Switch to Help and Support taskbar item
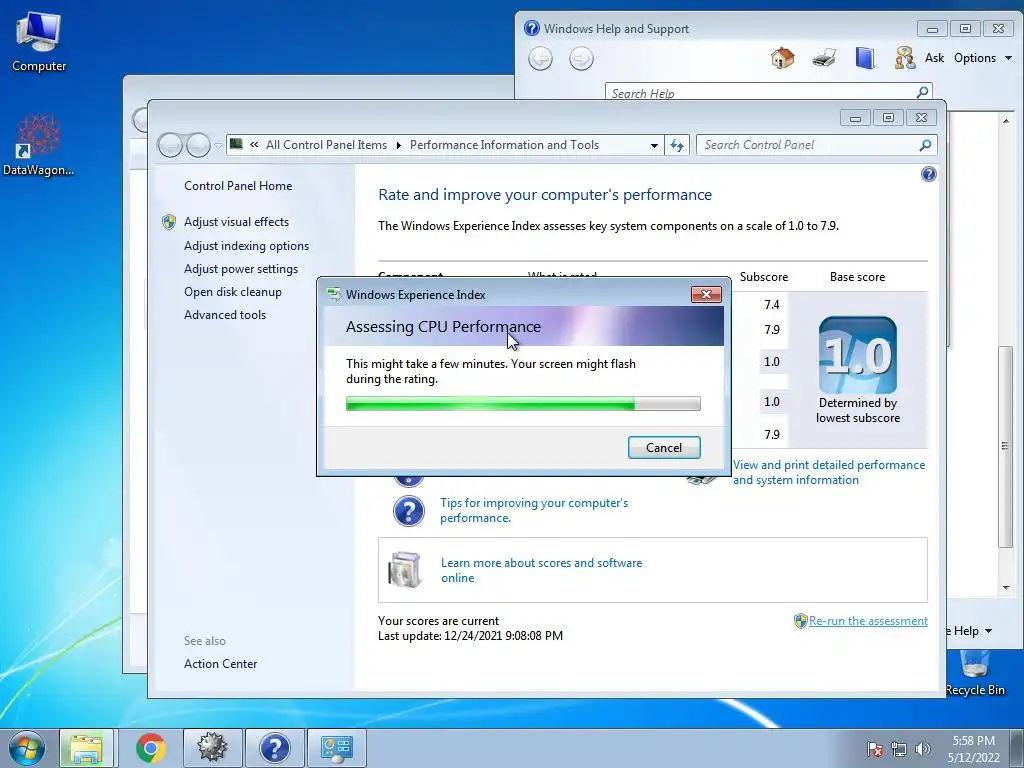This screenshot has height=768, width=1024. (x=274, y=748)
